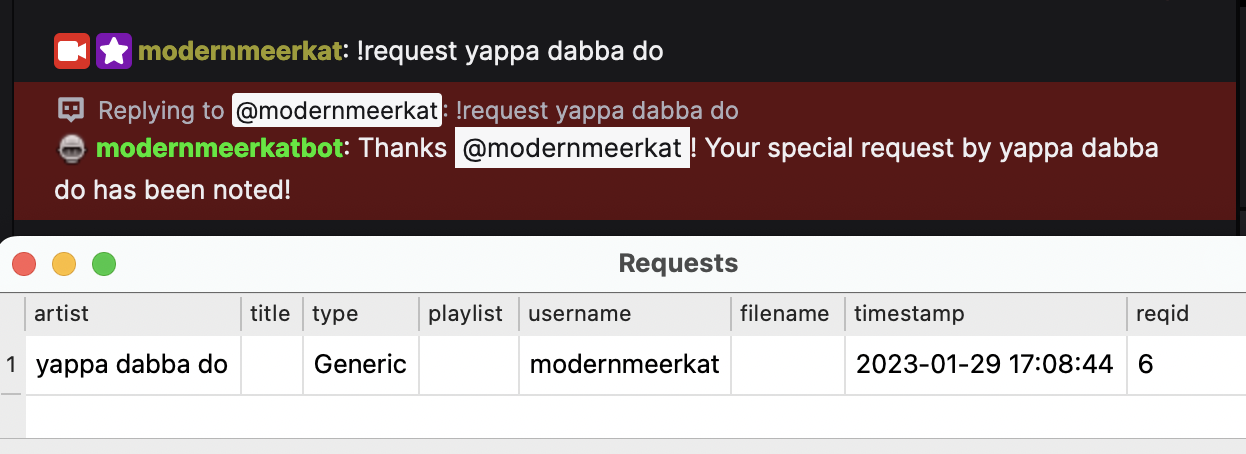Screen dimensions: 1246x454
Task: Sort by the playlist column header
Action: click(468, 314)
